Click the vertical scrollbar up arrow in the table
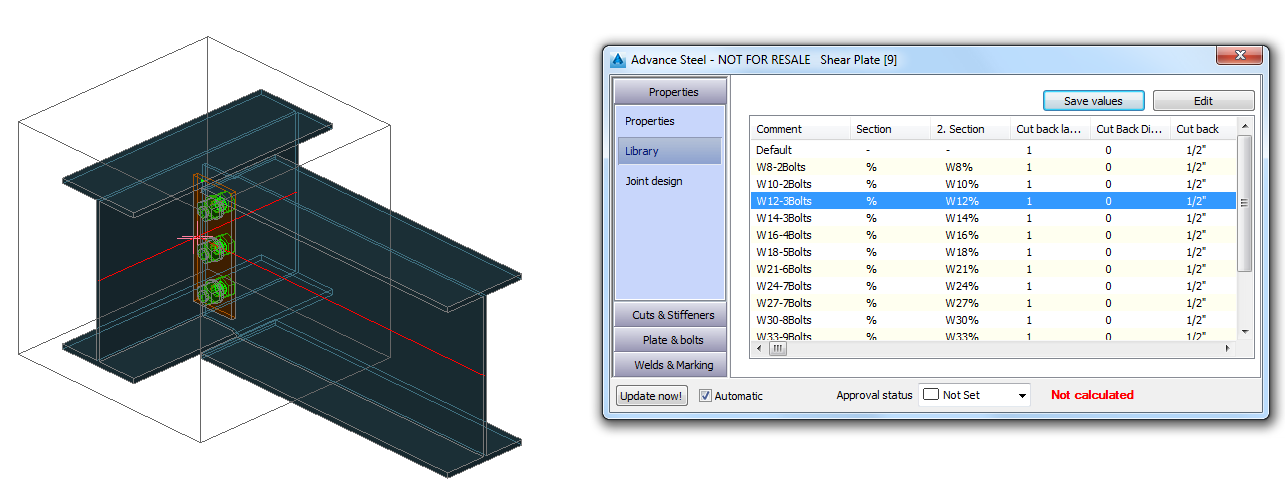The height and width of the screenshot is (490, 1285). pos(1245,126)
